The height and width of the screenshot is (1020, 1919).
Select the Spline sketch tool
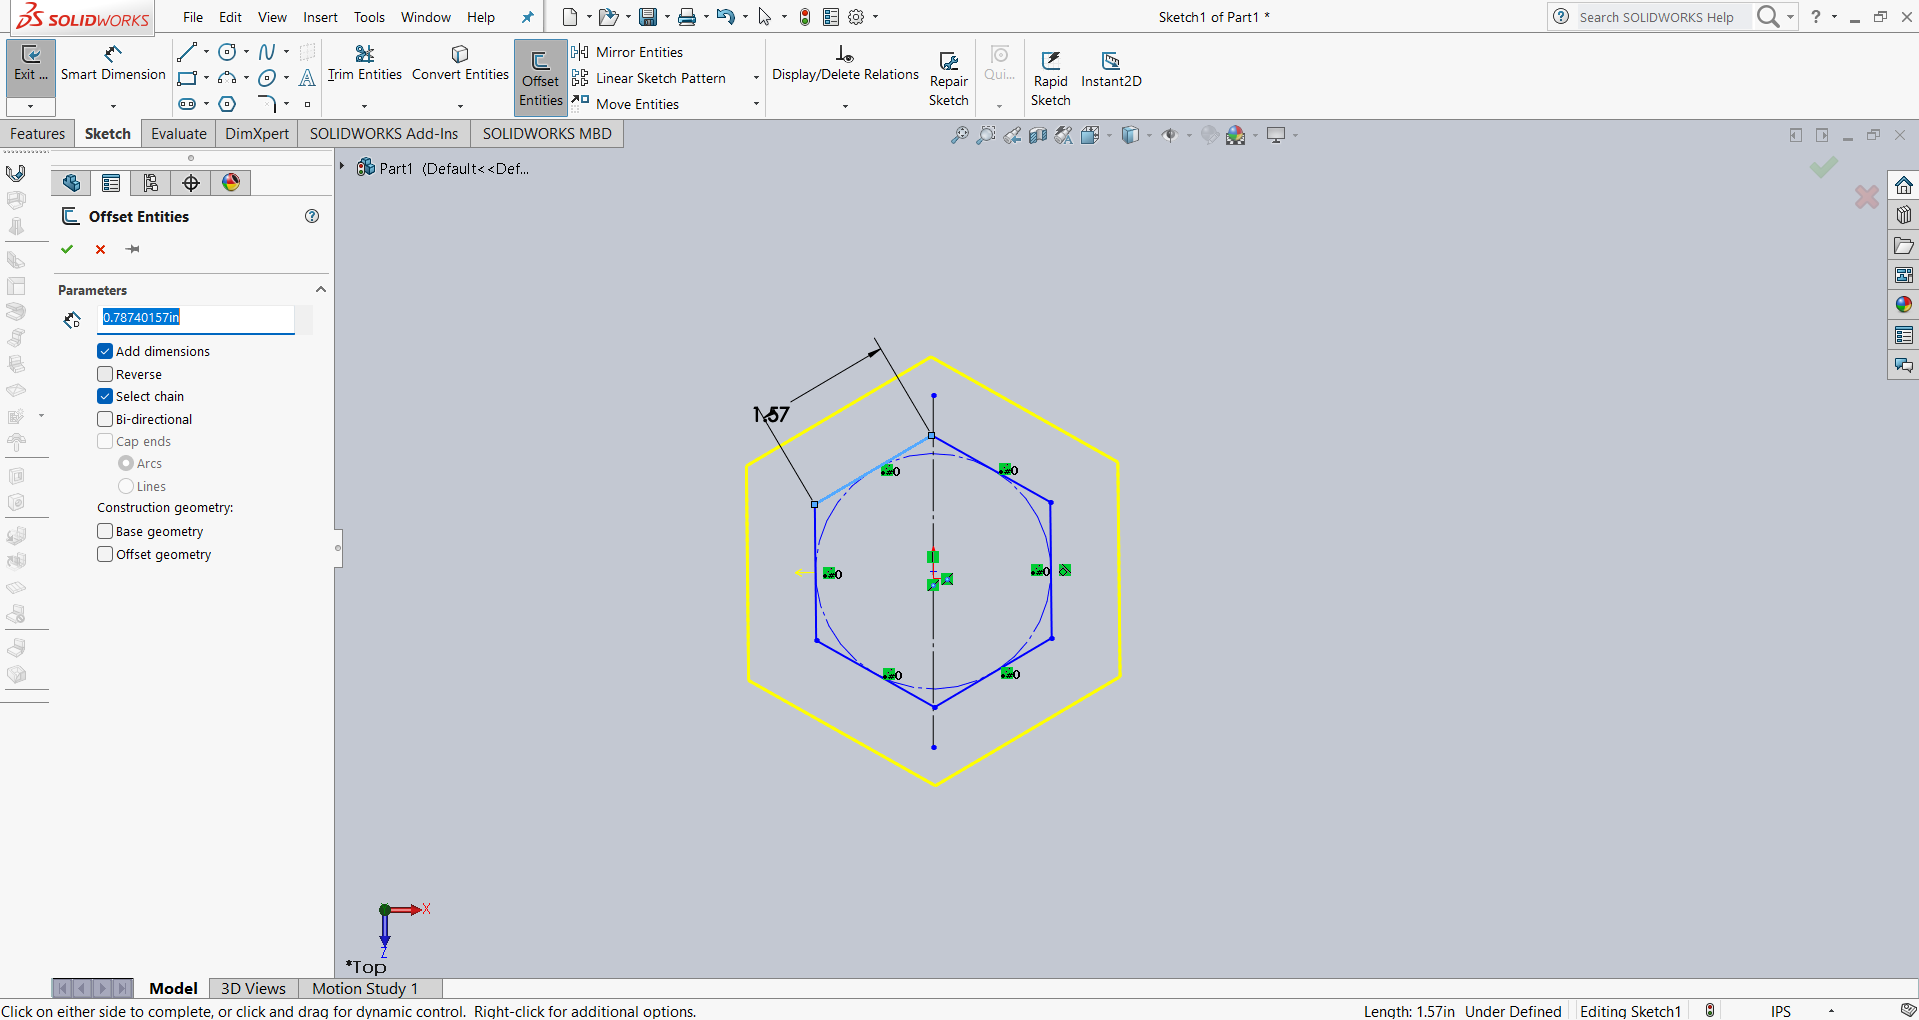click(x=267, y=52)
